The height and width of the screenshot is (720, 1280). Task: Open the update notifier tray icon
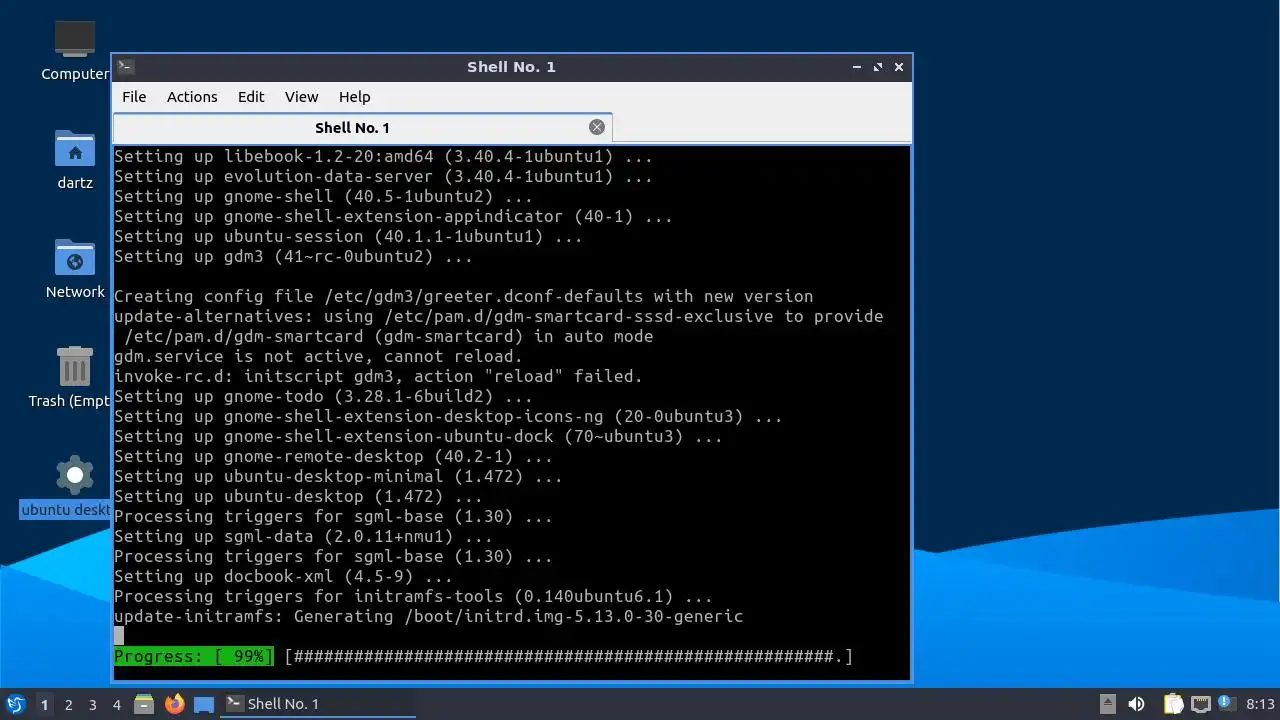(1226, 704)
